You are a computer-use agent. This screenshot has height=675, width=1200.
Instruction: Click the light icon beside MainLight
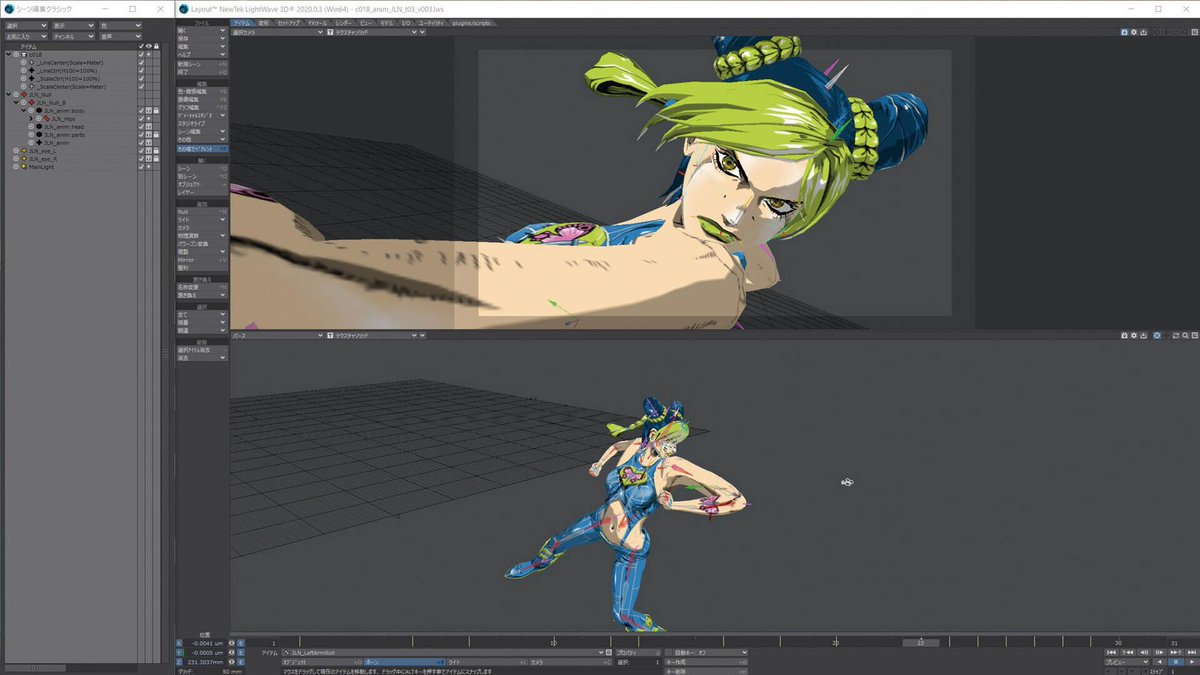[23, 167]
